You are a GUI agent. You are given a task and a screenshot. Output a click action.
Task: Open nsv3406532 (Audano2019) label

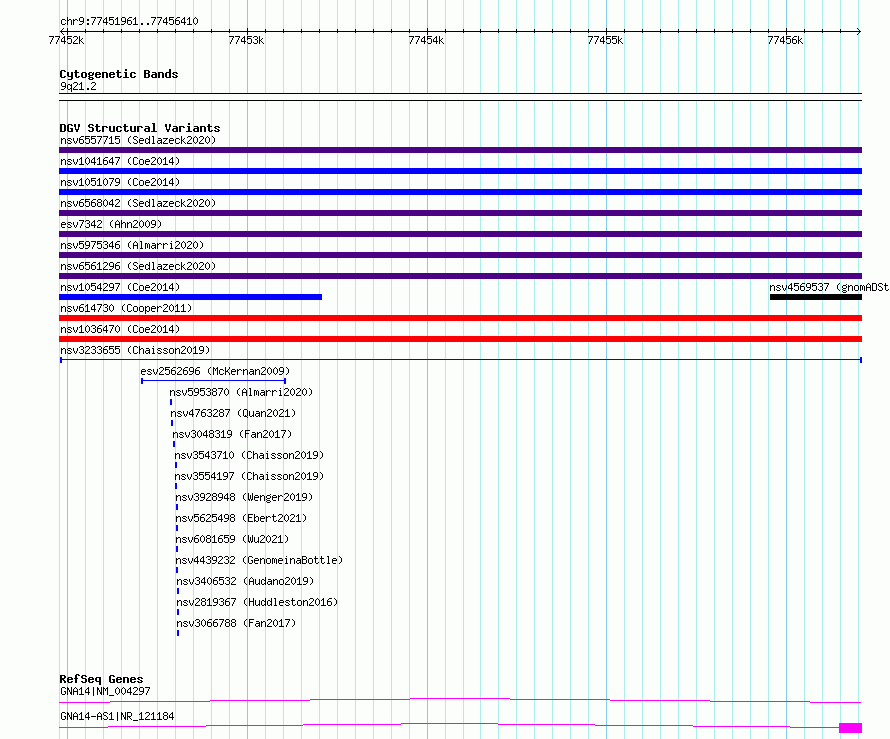point(245,581)
